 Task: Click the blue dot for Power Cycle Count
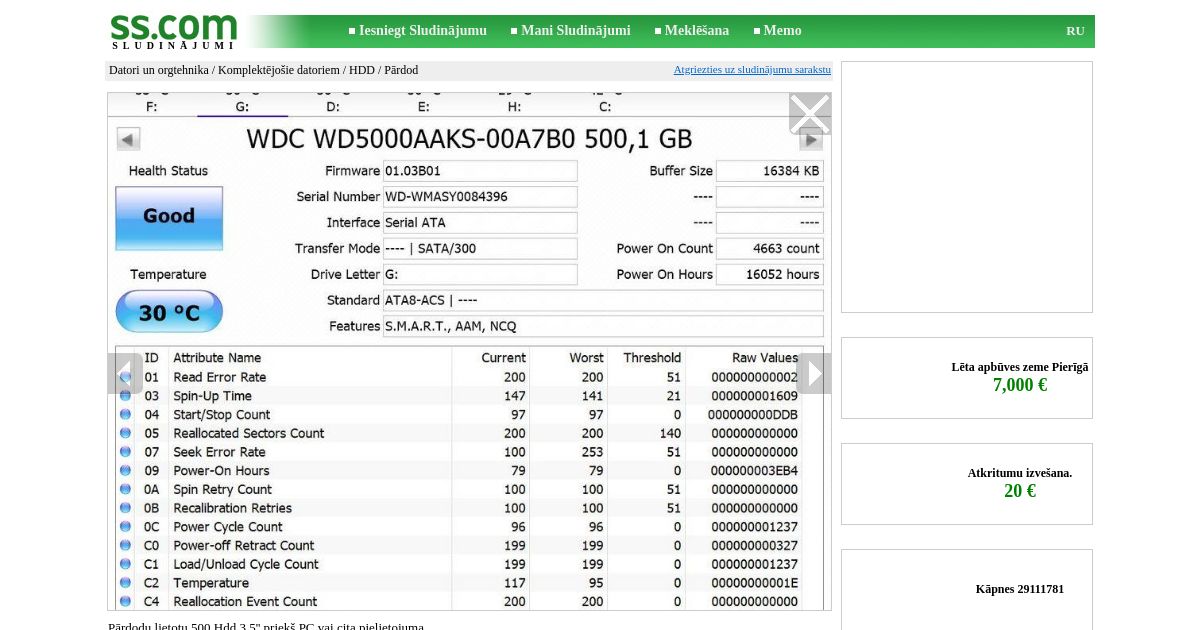click(125, 527)
